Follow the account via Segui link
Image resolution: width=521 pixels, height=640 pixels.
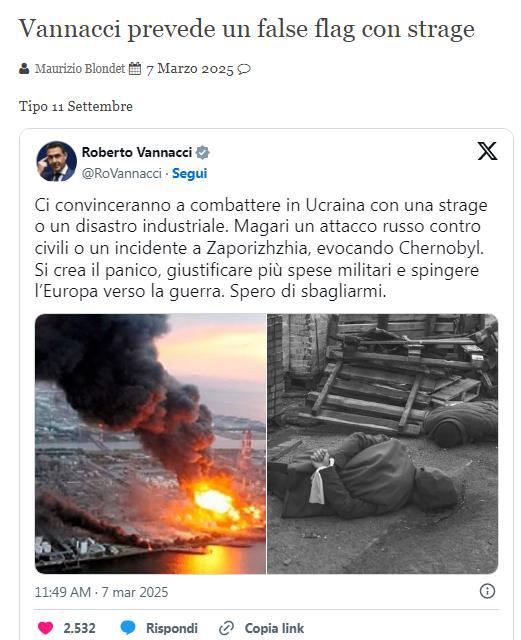pyautogui.click(x=189, y=173)
